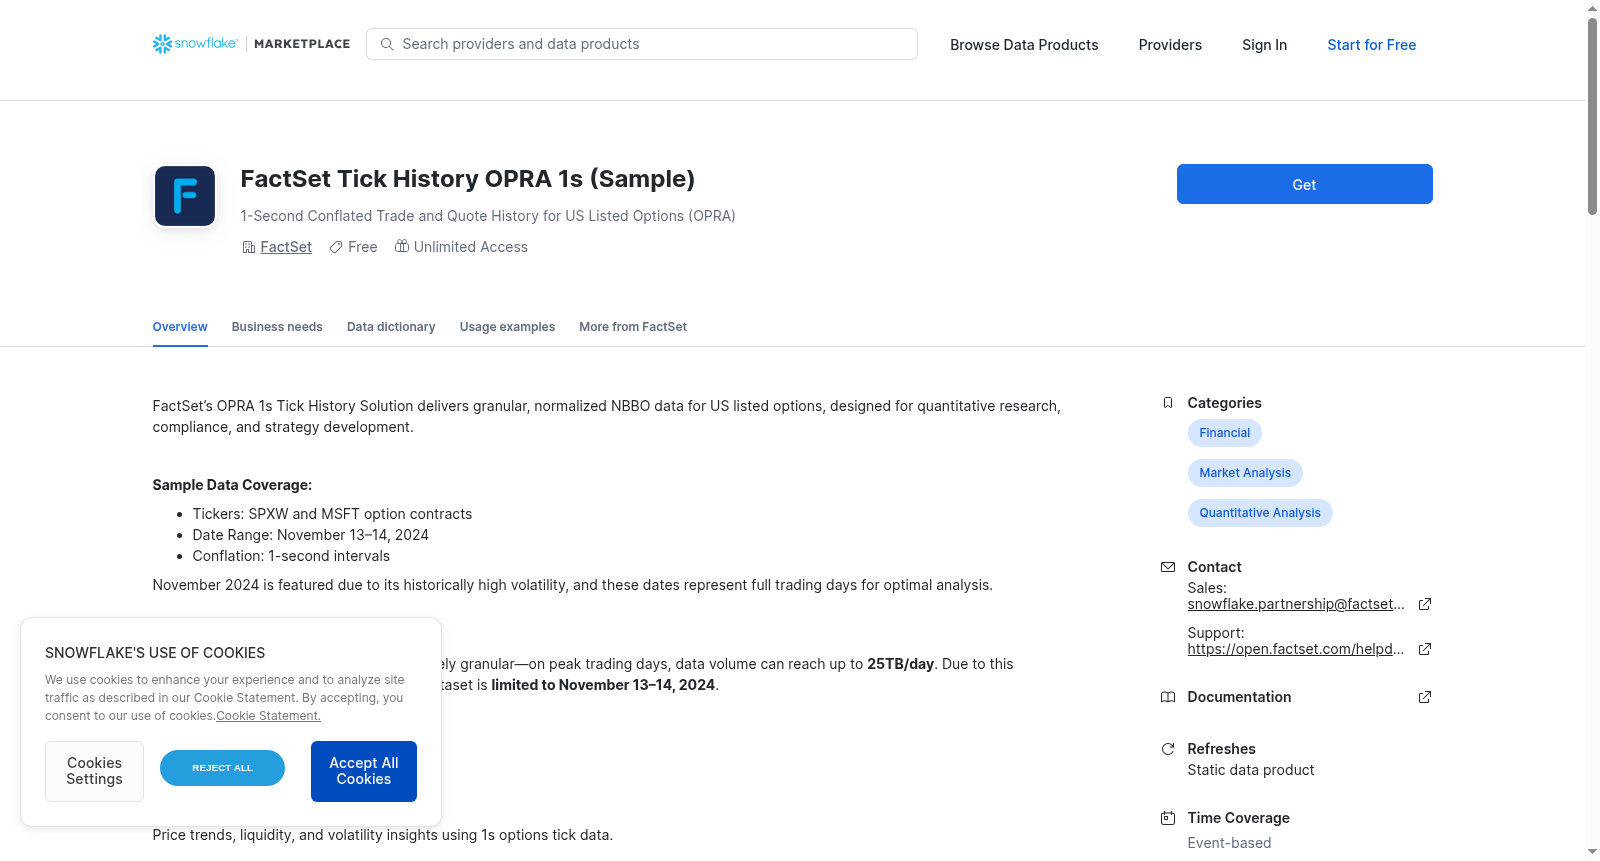Select the Overview tab

[180, 327]
